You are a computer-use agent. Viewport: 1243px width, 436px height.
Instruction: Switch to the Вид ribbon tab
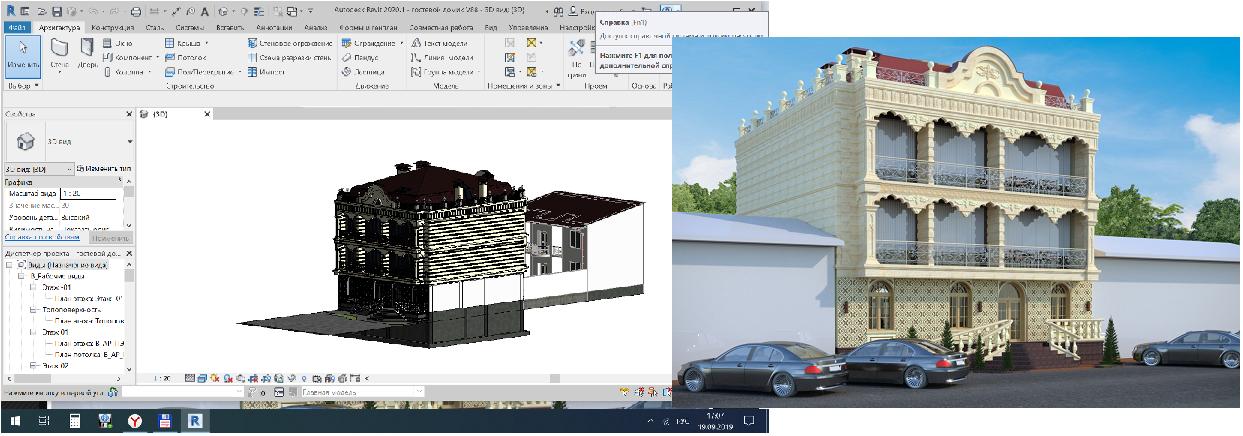tap(491, 28)
